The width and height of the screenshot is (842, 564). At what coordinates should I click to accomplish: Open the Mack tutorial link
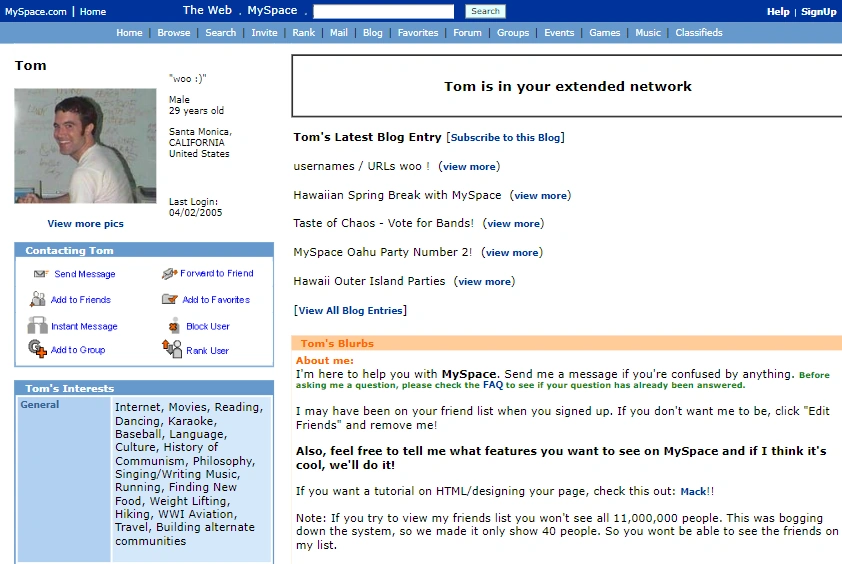coord(693,491)
